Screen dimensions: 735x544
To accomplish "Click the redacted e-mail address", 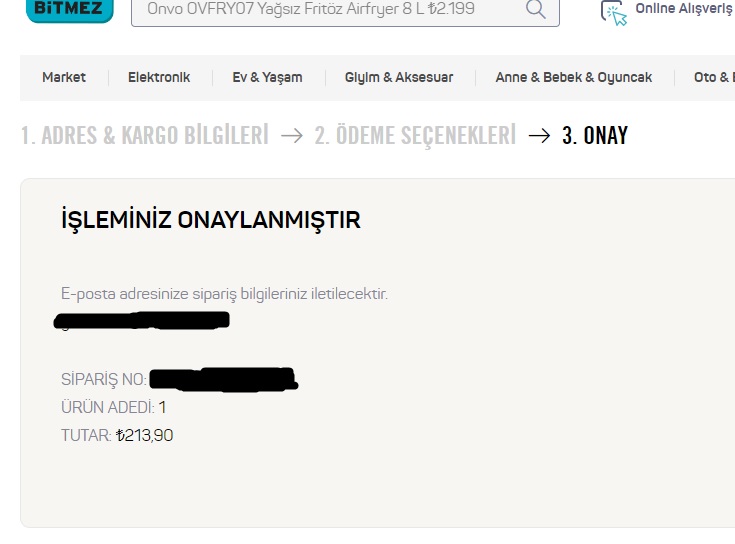I will click(x=142, y=320).
